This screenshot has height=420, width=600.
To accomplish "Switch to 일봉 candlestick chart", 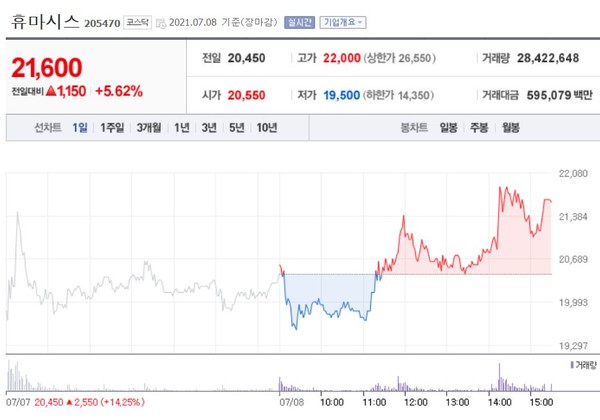I will click(449, 127).
